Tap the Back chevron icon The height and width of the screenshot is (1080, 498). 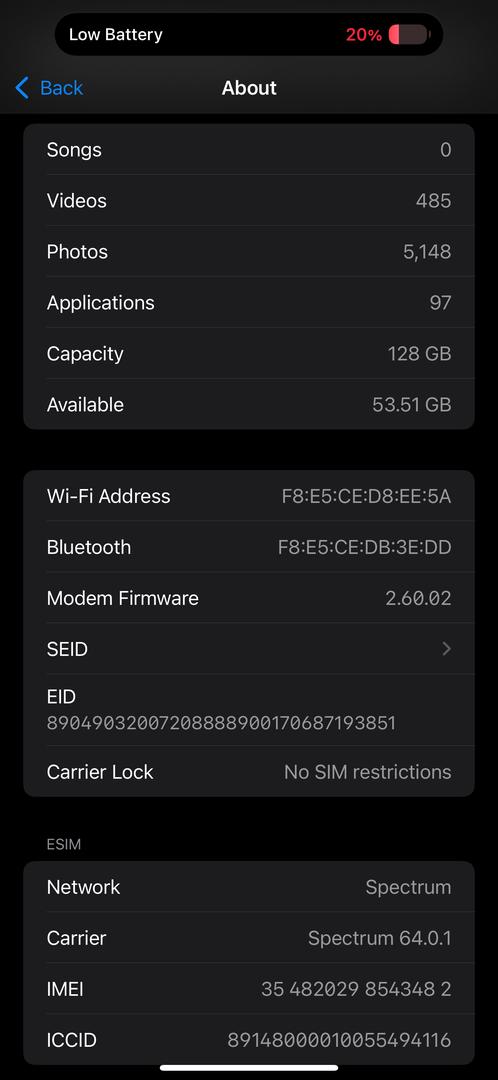coord(22,88)
